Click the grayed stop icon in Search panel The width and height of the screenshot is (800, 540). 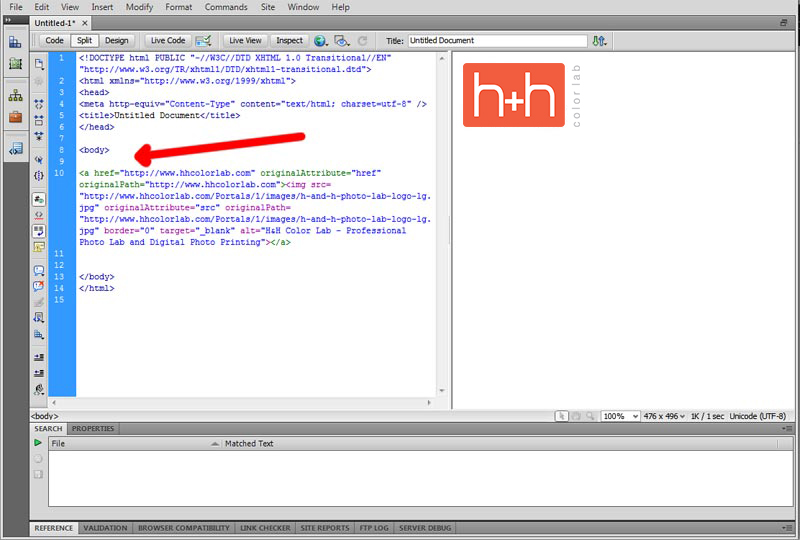click(x=38, y=458)
